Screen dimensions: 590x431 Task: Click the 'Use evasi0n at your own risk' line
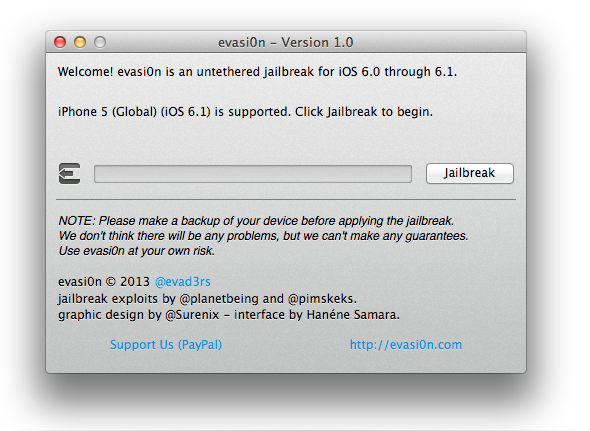(137, 251)
